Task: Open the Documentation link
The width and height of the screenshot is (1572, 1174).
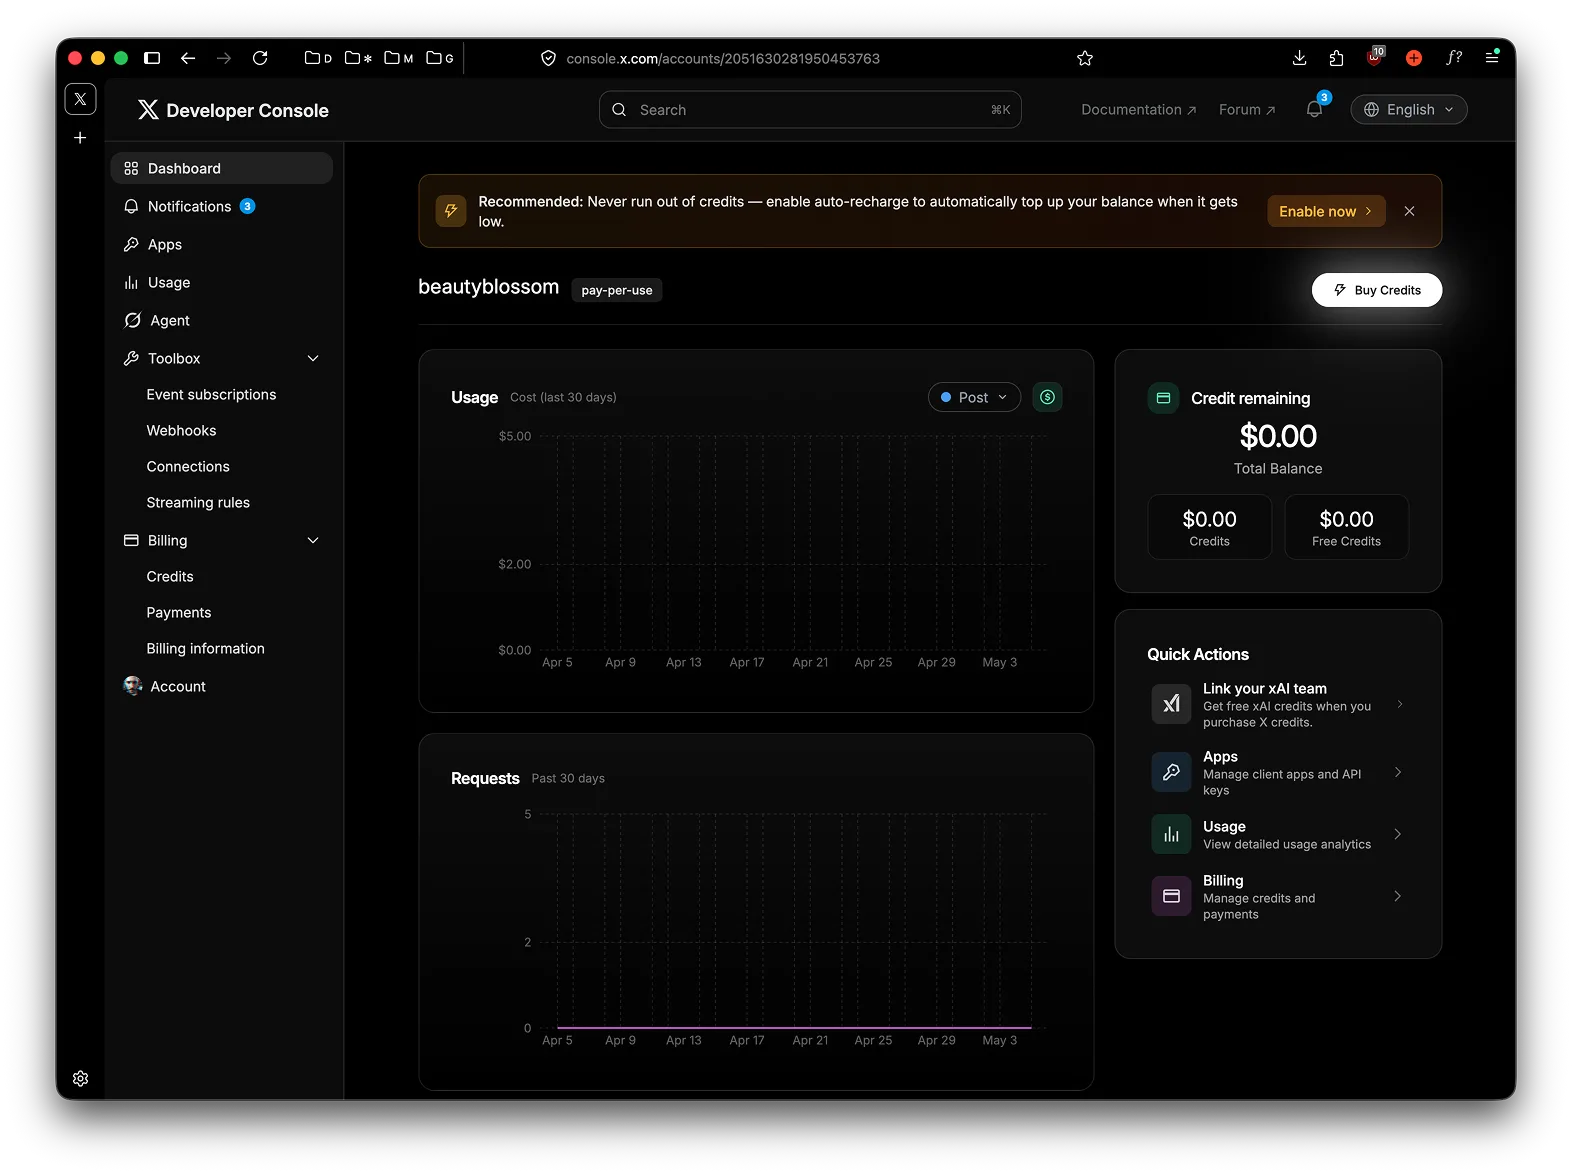Action: point(1138,109)
